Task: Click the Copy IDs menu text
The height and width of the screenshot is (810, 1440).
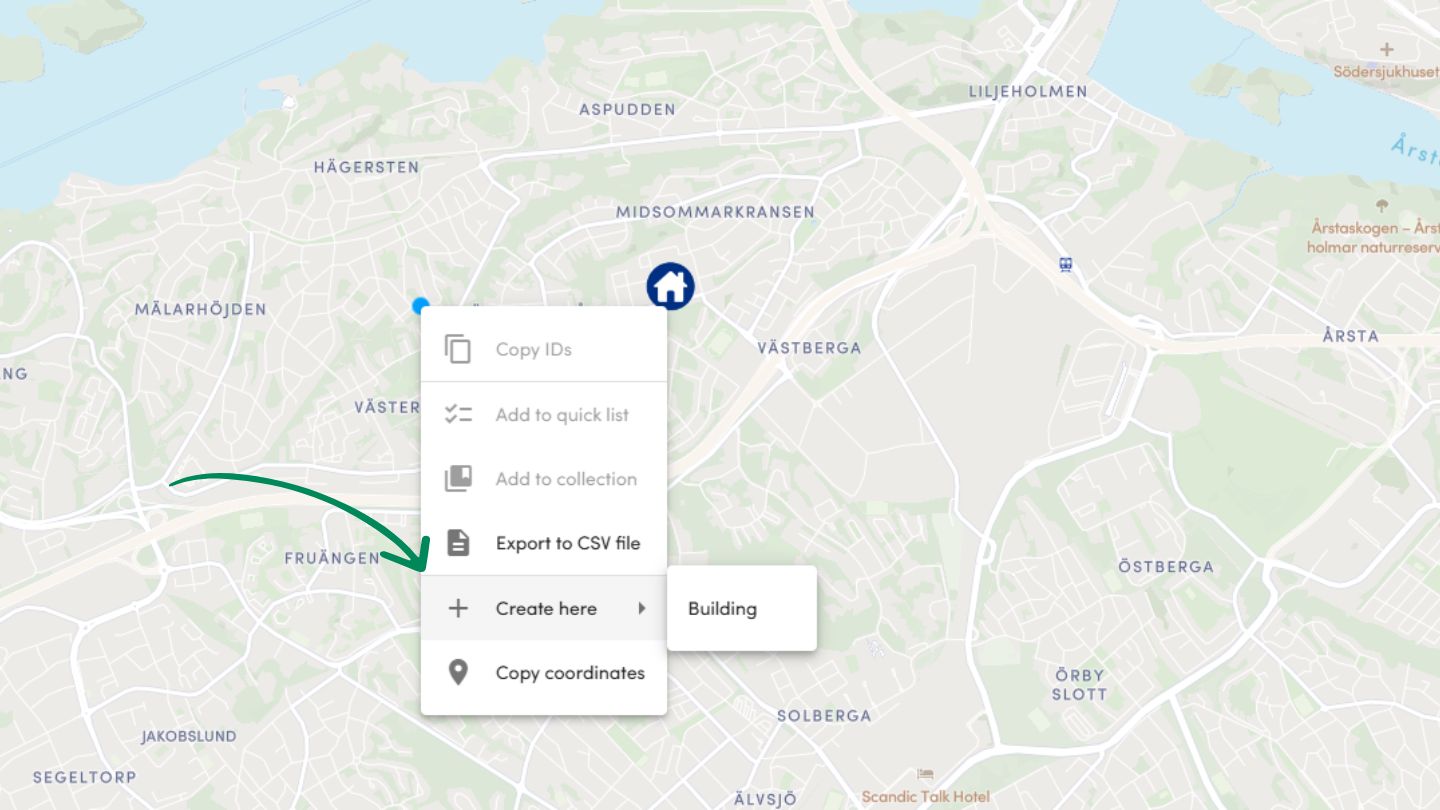Action: click(534, 349)
